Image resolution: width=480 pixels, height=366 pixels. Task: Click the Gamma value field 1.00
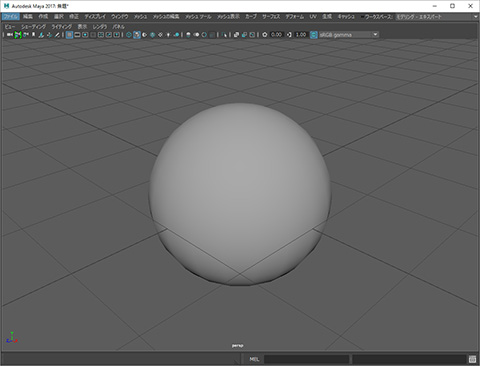(x=301, y=35)
